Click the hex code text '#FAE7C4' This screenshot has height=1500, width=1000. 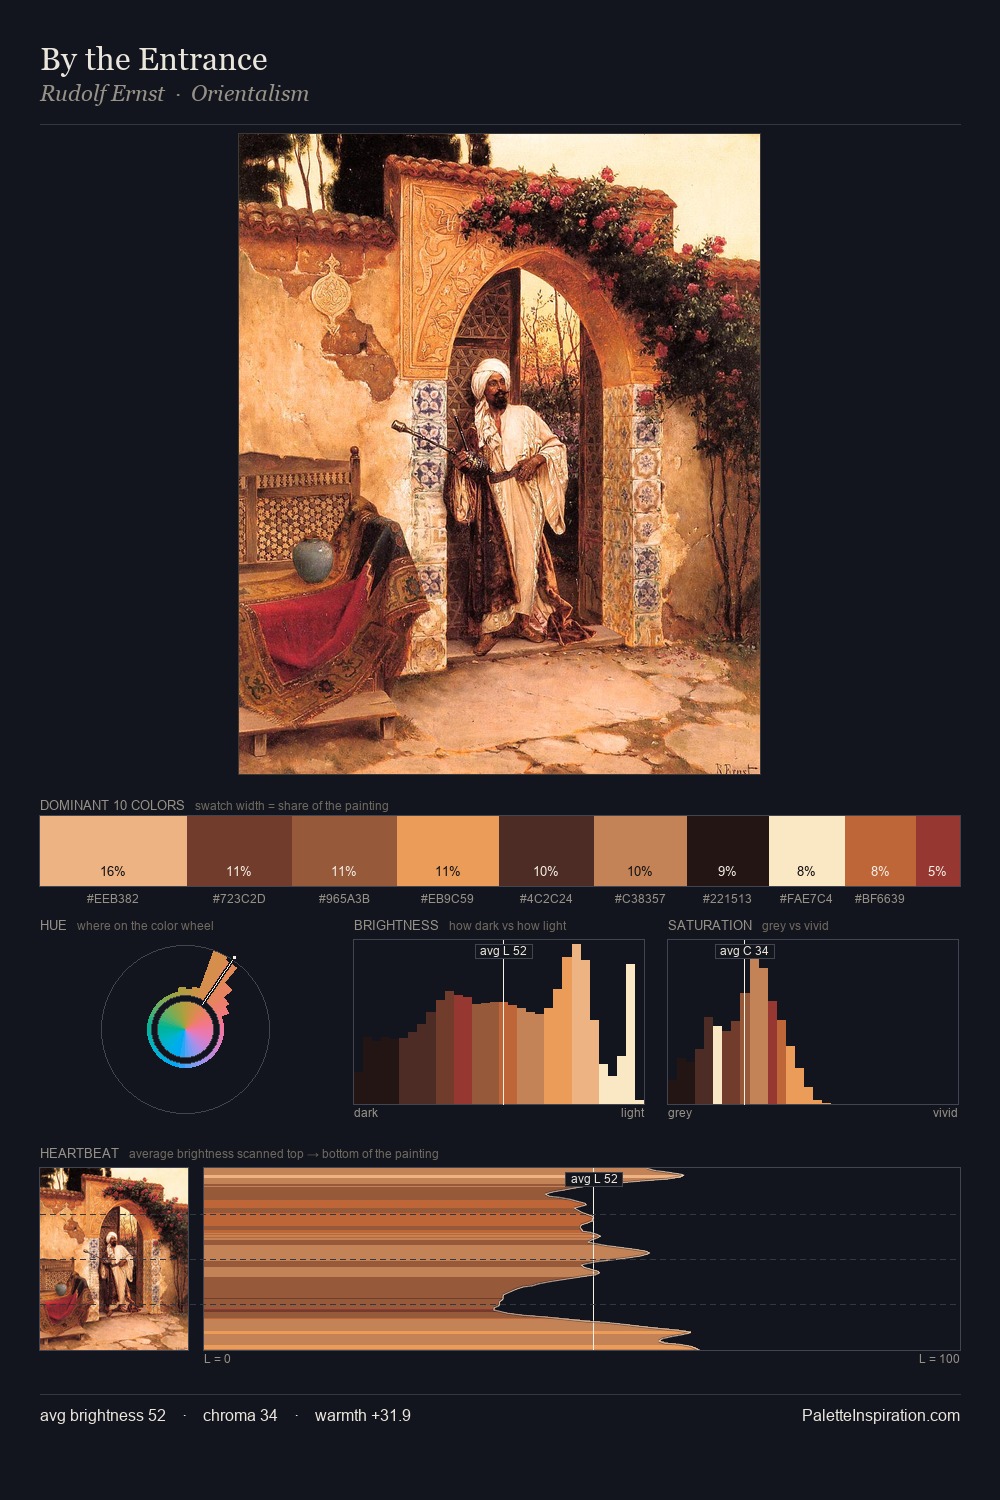point(806,899)
